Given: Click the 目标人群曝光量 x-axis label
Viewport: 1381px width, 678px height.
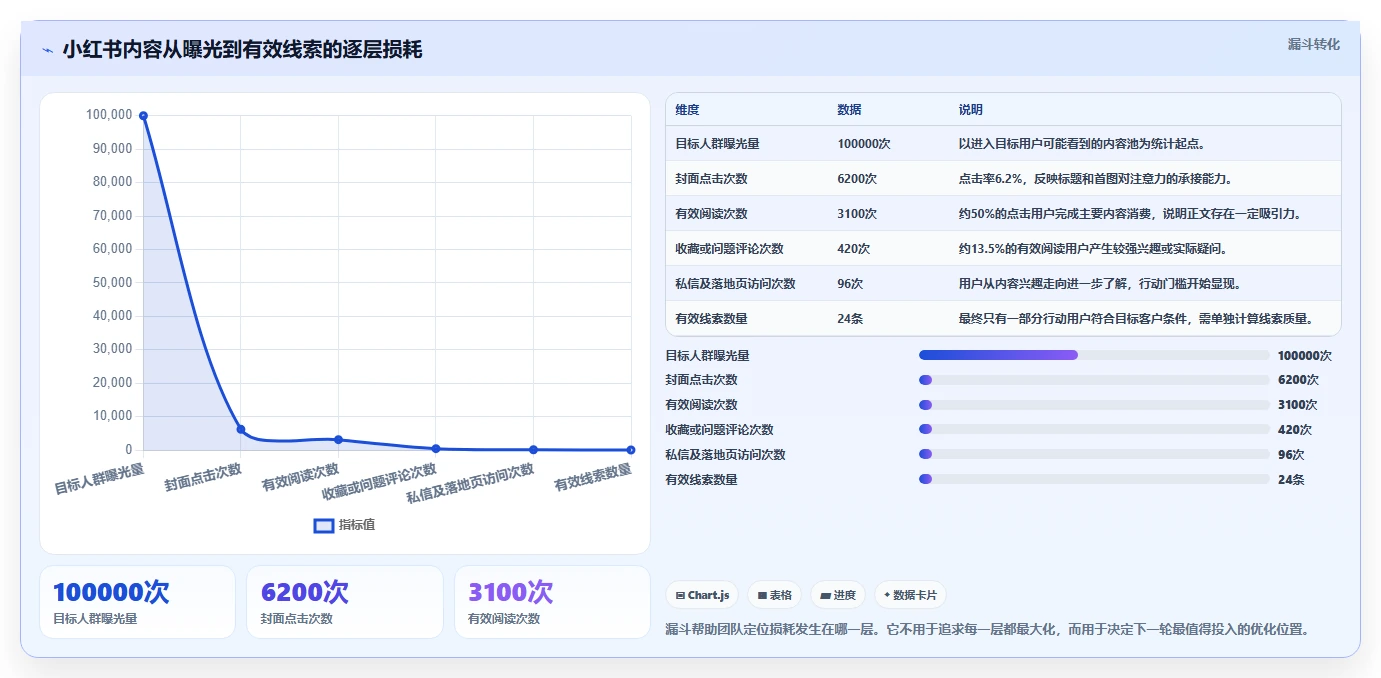Looking at the screenshot, I should coord(99,479).
